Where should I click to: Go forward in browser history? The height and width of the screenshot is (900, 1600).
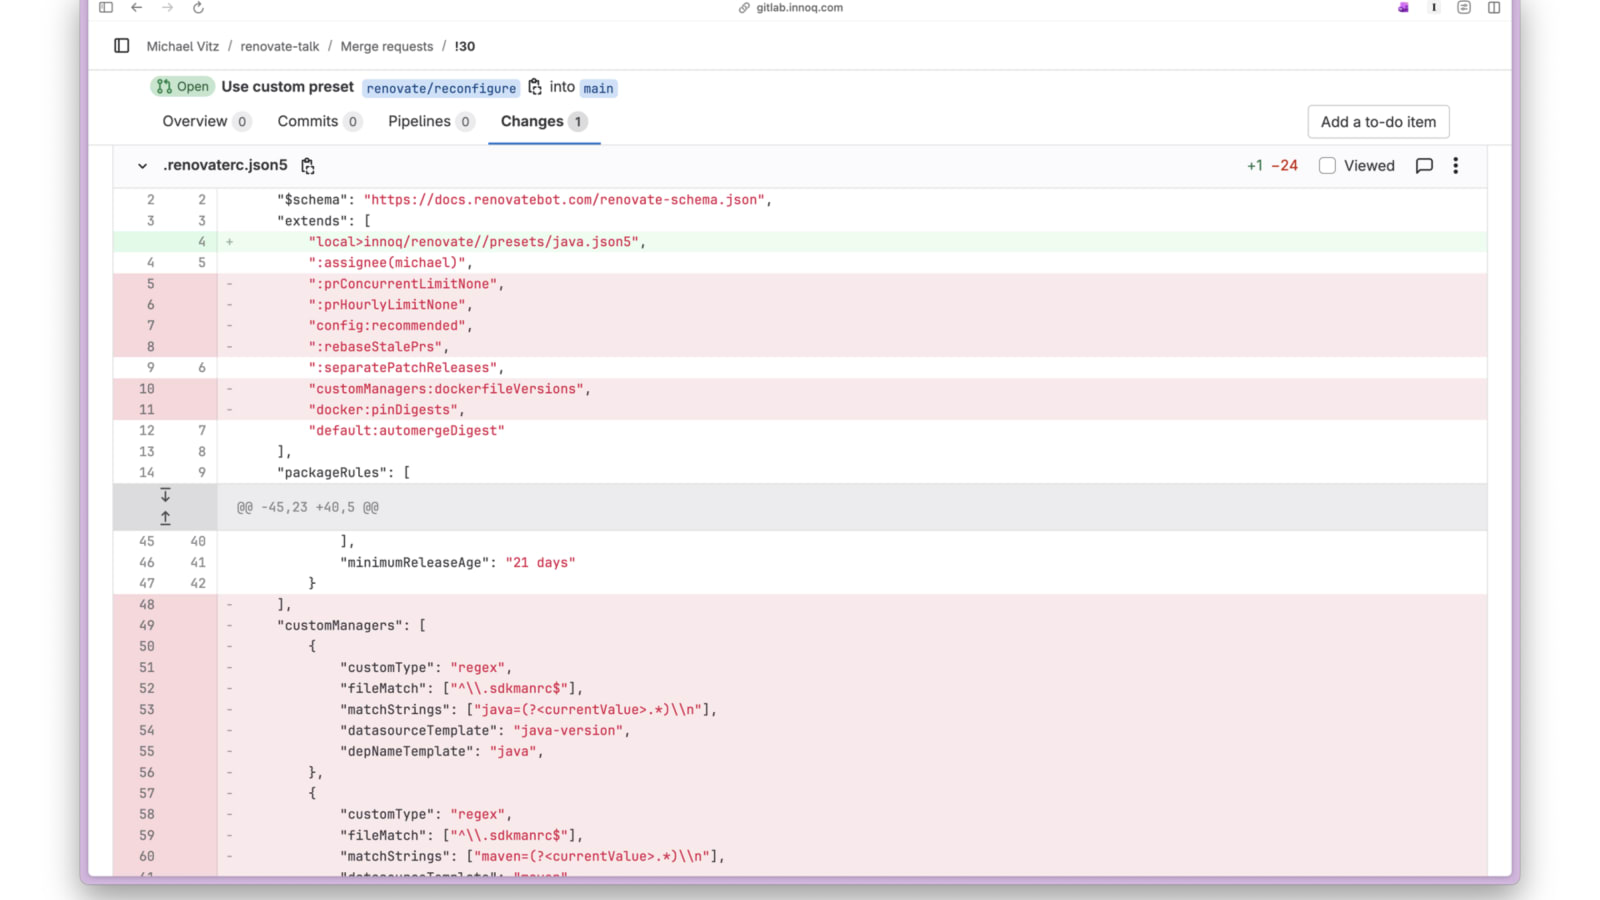(x=167, y=8)
